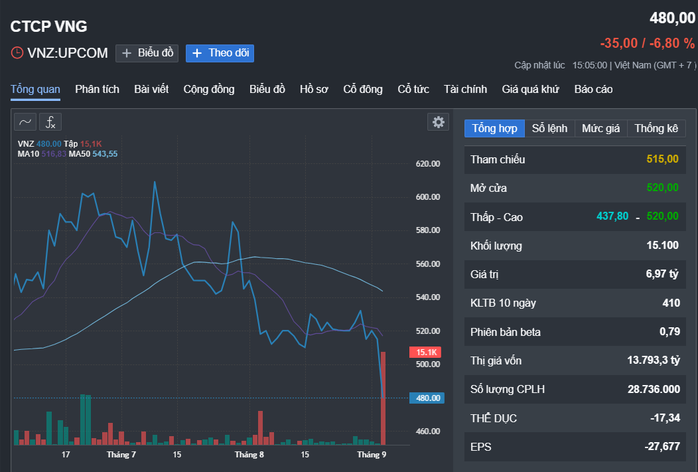Click the VNZ 480.00 legend label
Image resolution: width=698 pixels, height=472 pixels.
click(x=40, y=144)
